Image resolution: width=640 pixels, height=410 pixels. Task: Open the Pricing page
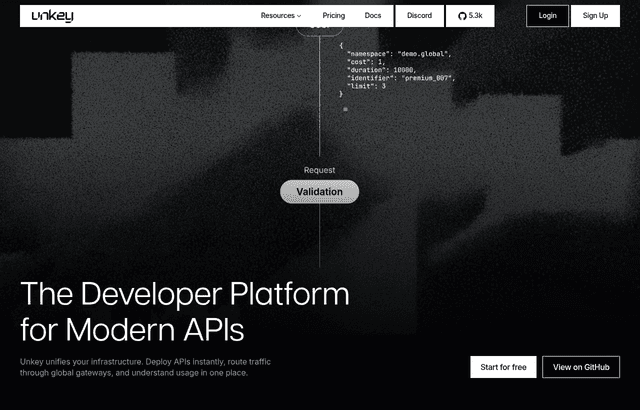[x=333, y=16]
